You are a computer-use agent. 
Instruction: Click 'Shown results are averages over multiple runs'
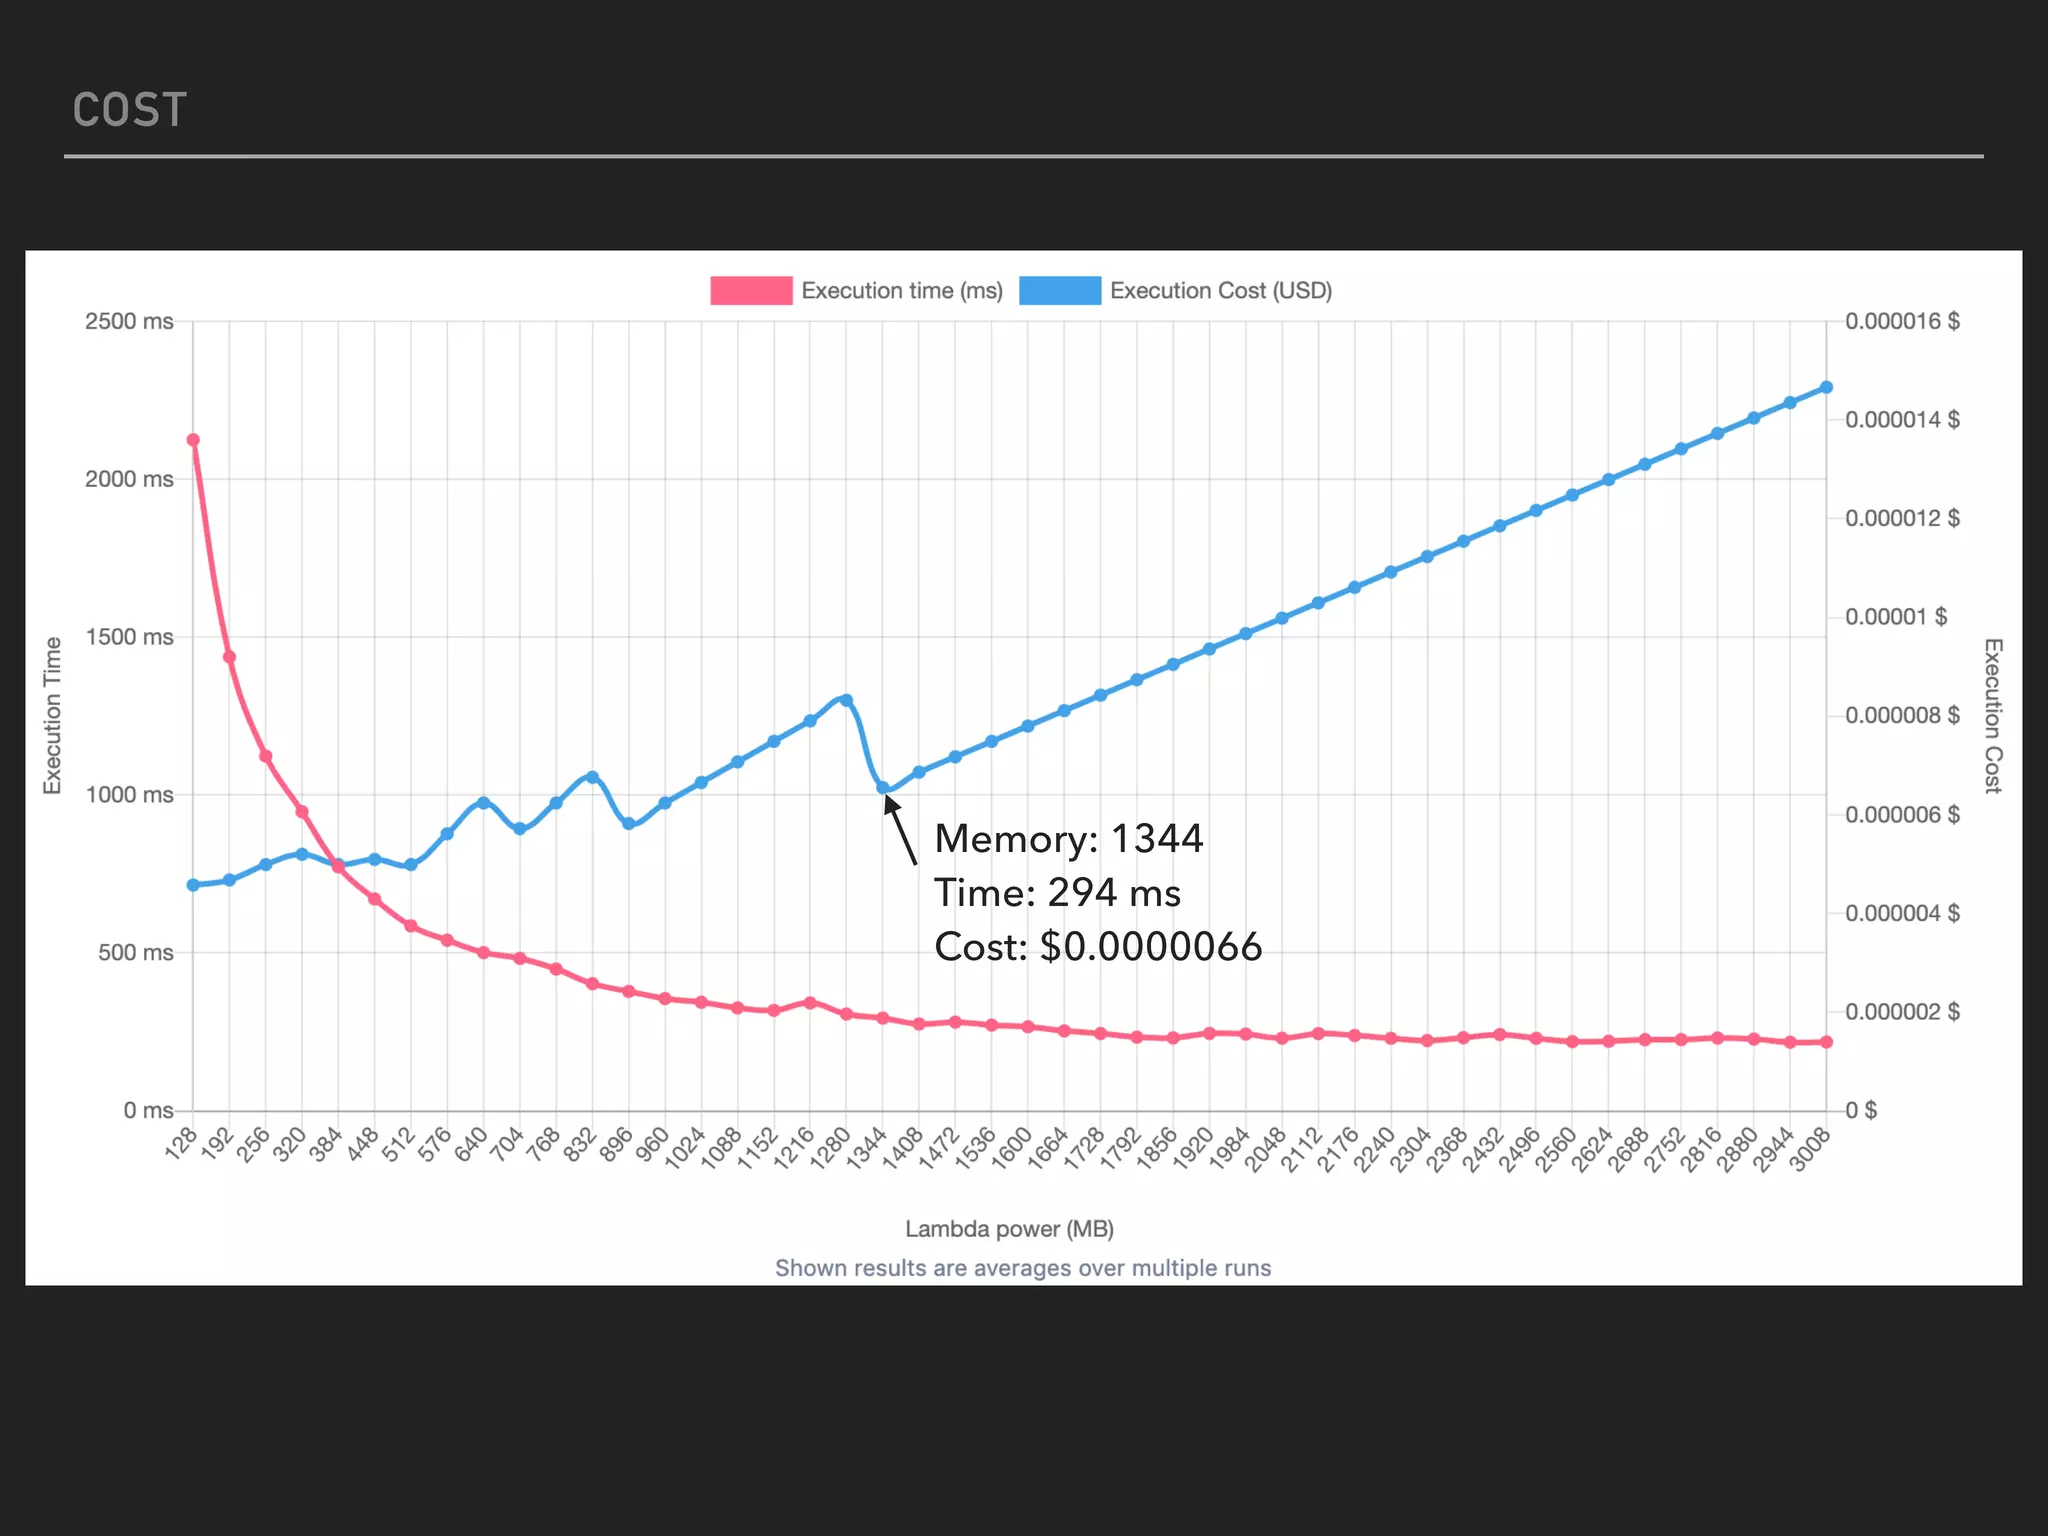tap(1023, 1268)
